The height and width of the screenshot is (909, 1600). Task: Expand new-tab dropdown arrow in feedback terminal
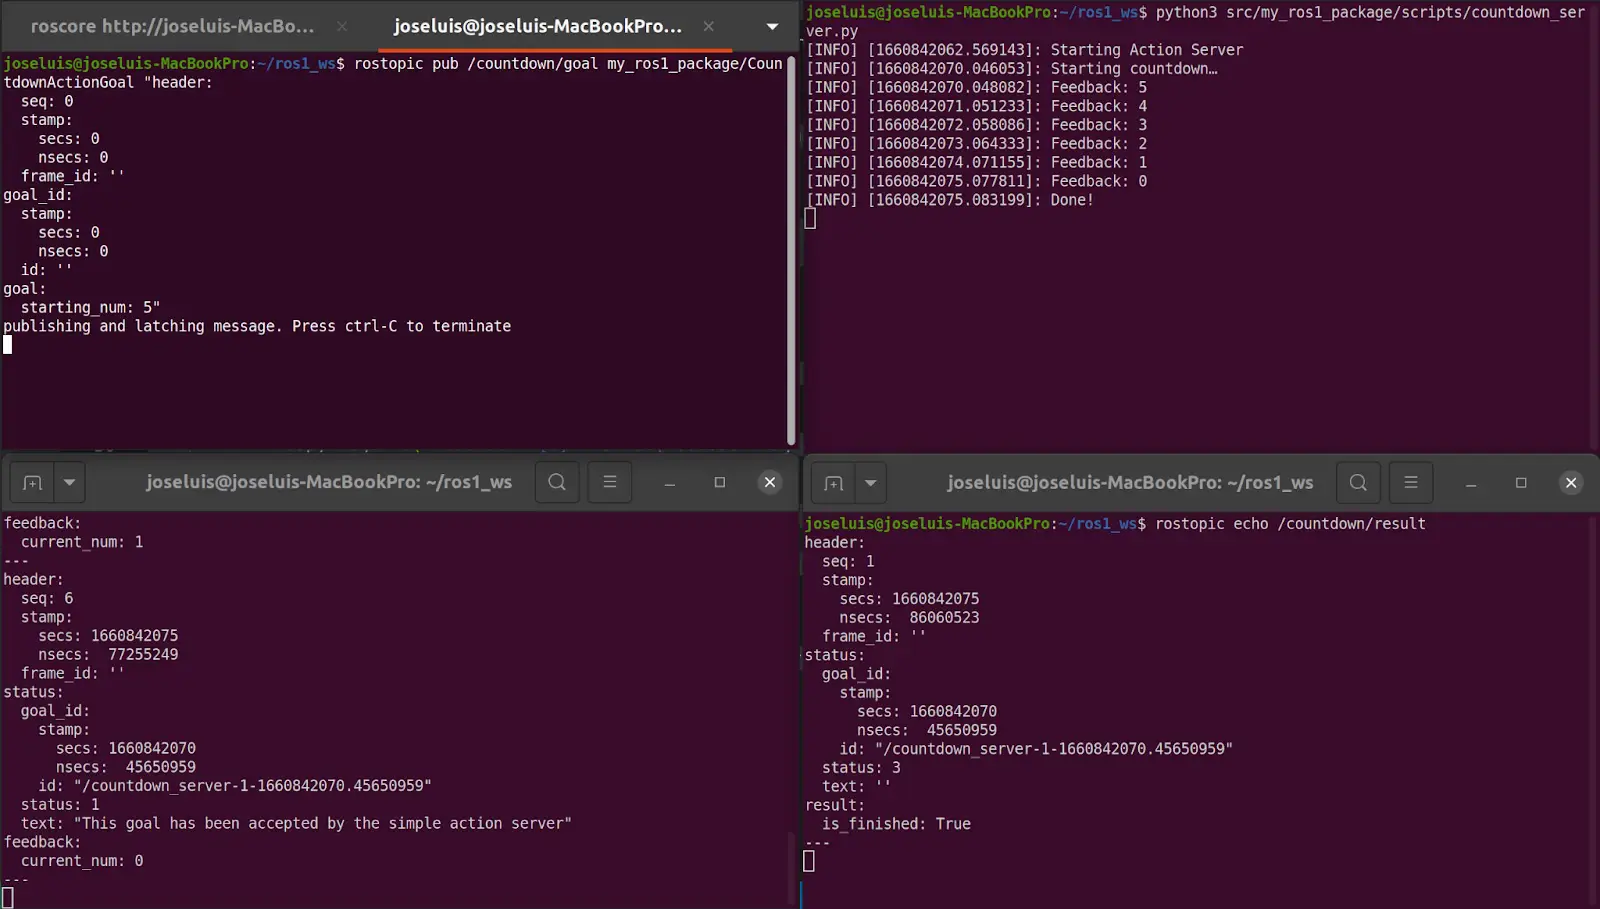click(70, 483)
